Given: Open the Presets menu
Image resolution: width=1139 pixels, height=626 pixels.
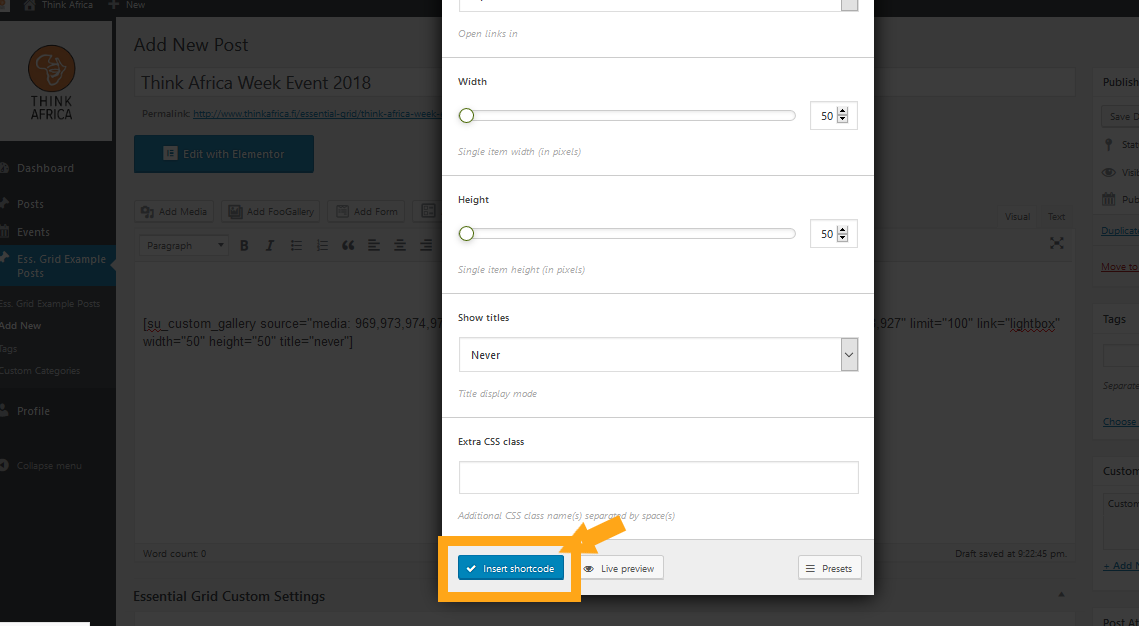Looking at the screenshot, I should pos(830,568).
